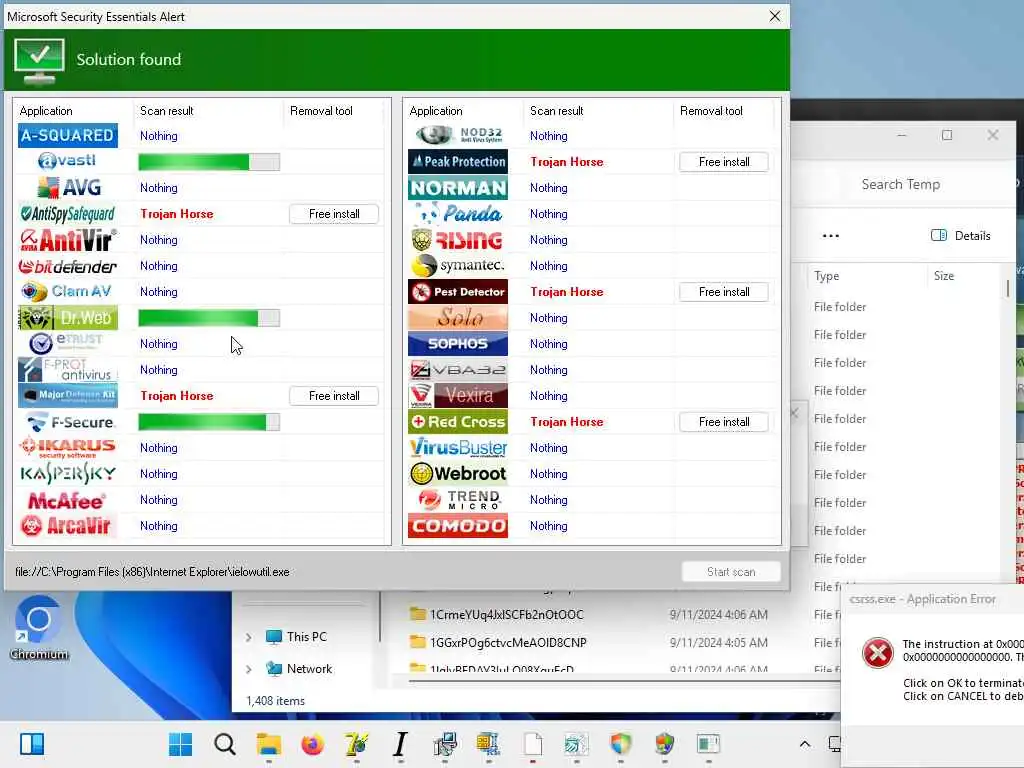Select folder 1GGxrPOg6ctvcMeAOID8CNP
The height and width of the screenshot is (768, 1024).
(507, 643)
